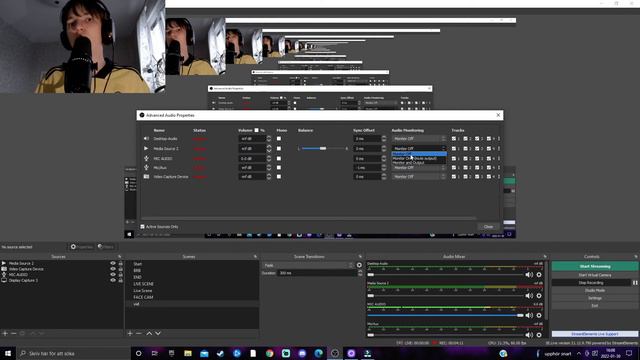The height and width of the screenshot is (360, 640).
Task: Open scene transition gear properties
Action: (x=359, y=265)
